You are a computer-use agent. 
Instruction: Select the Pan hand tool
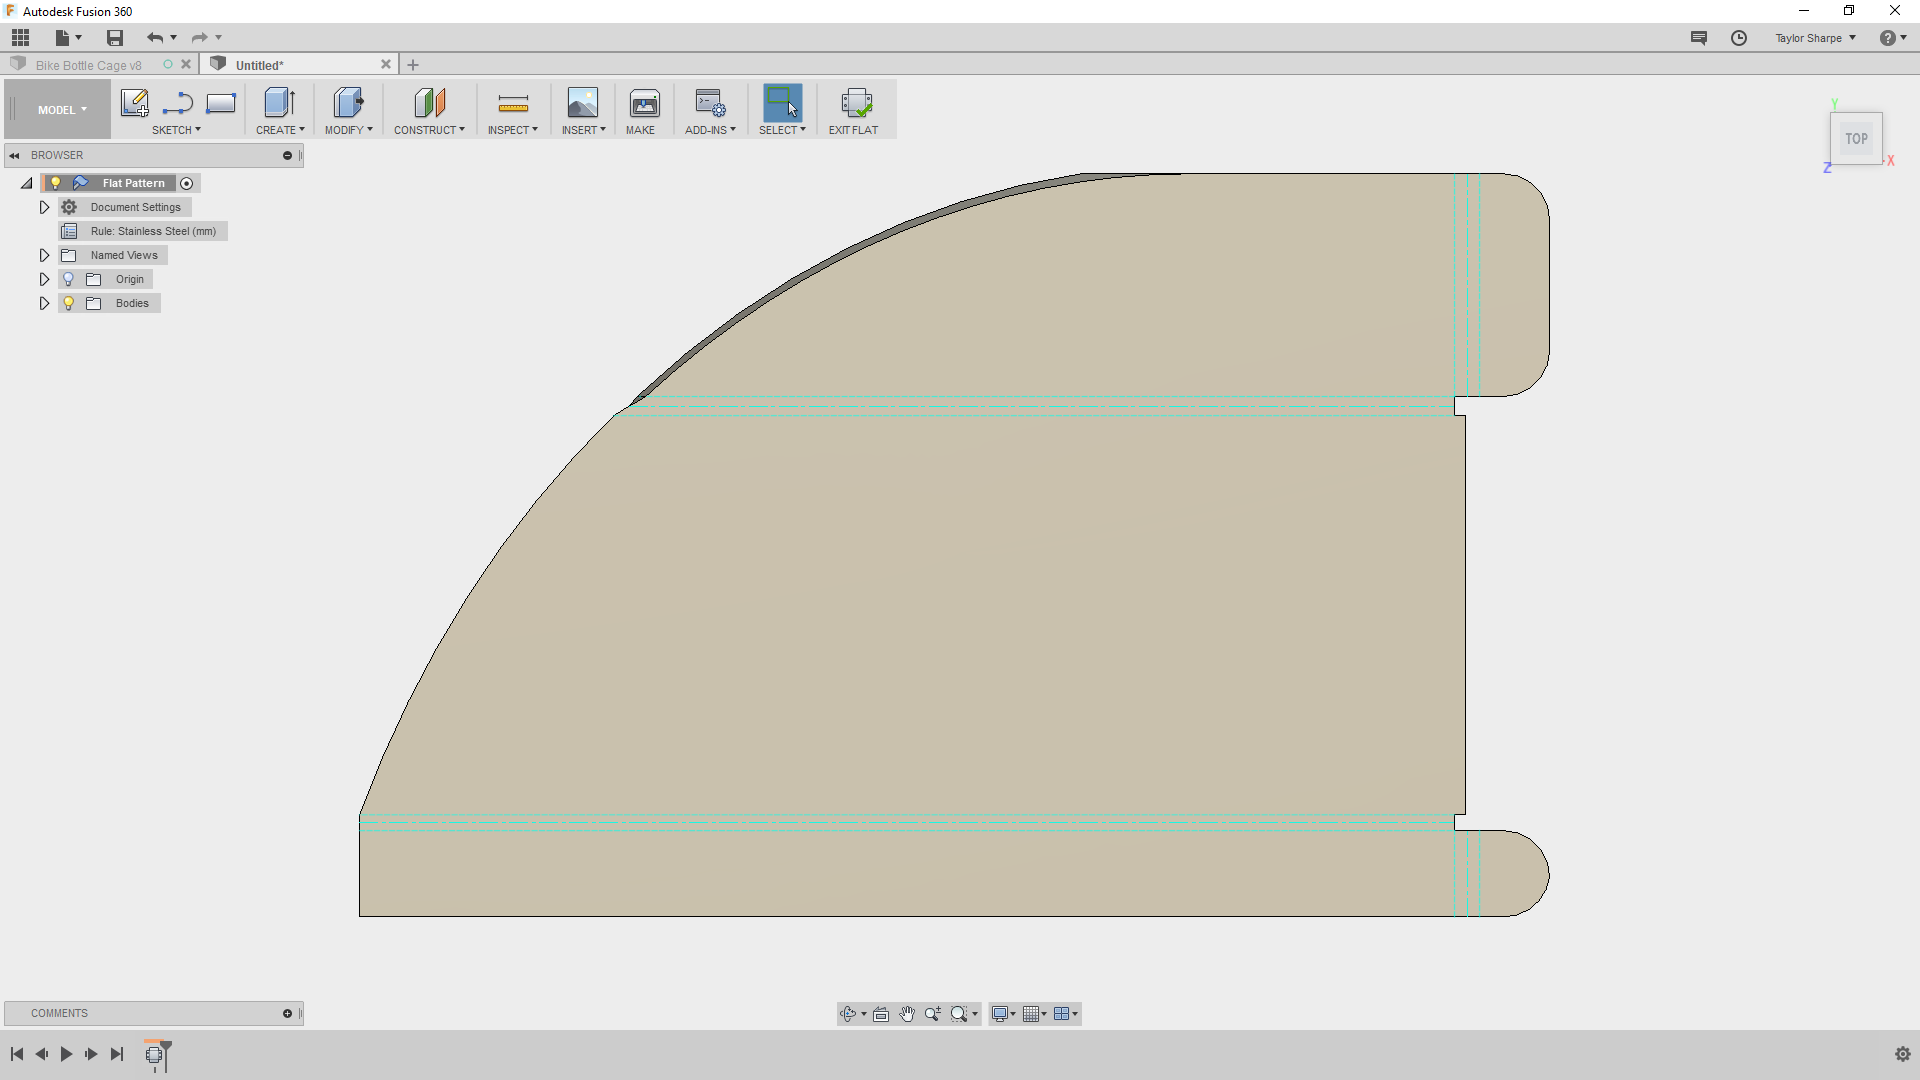click(907, 1014)
